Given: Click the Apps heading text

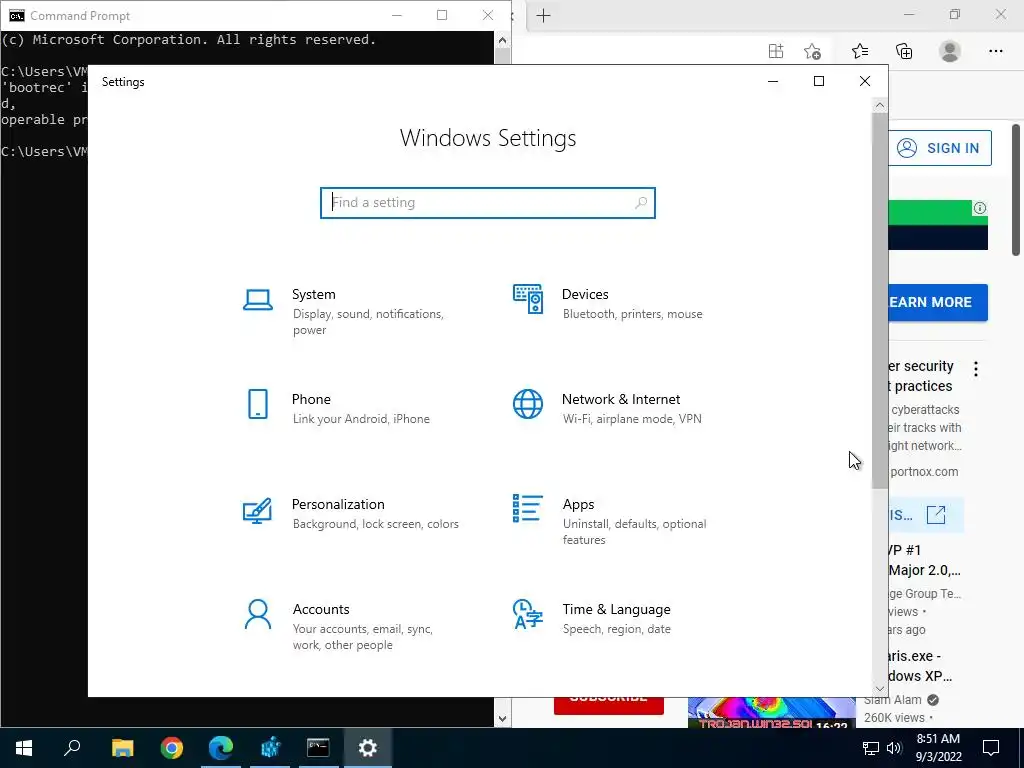Looking at the screenshot, I should 579,505.
